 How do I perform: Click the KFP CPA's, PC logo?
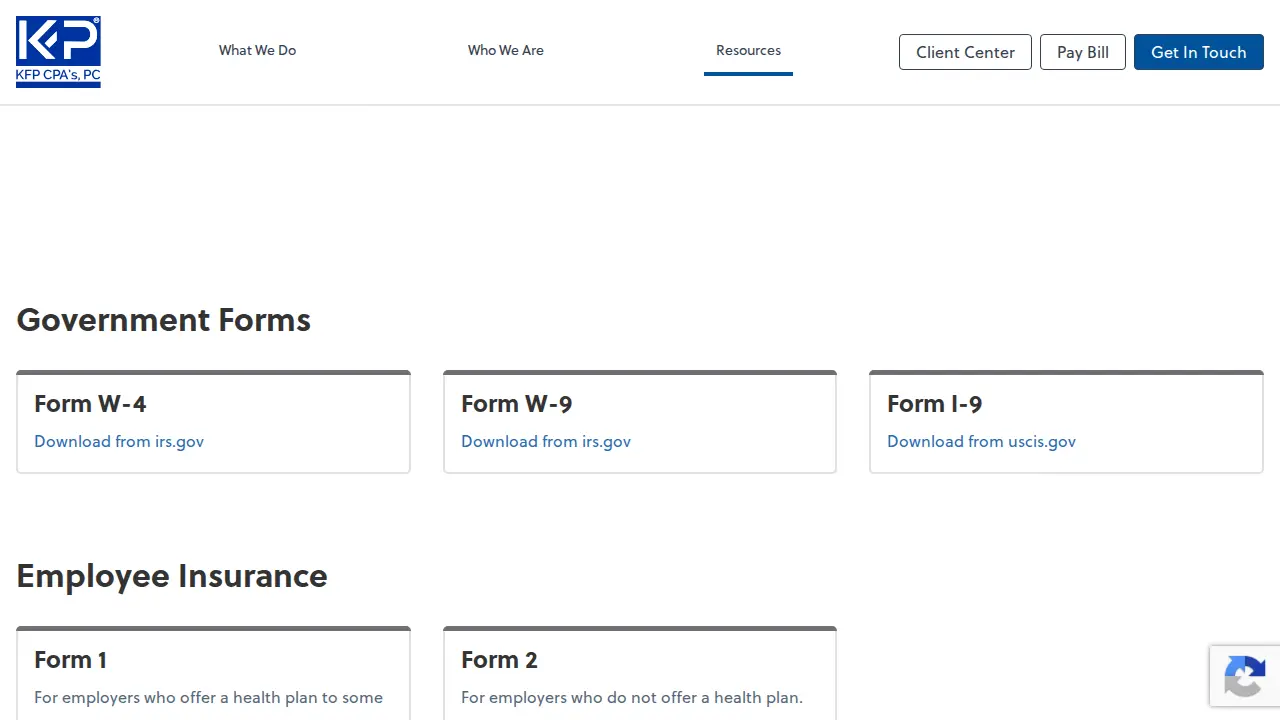(x=58, y=52)
